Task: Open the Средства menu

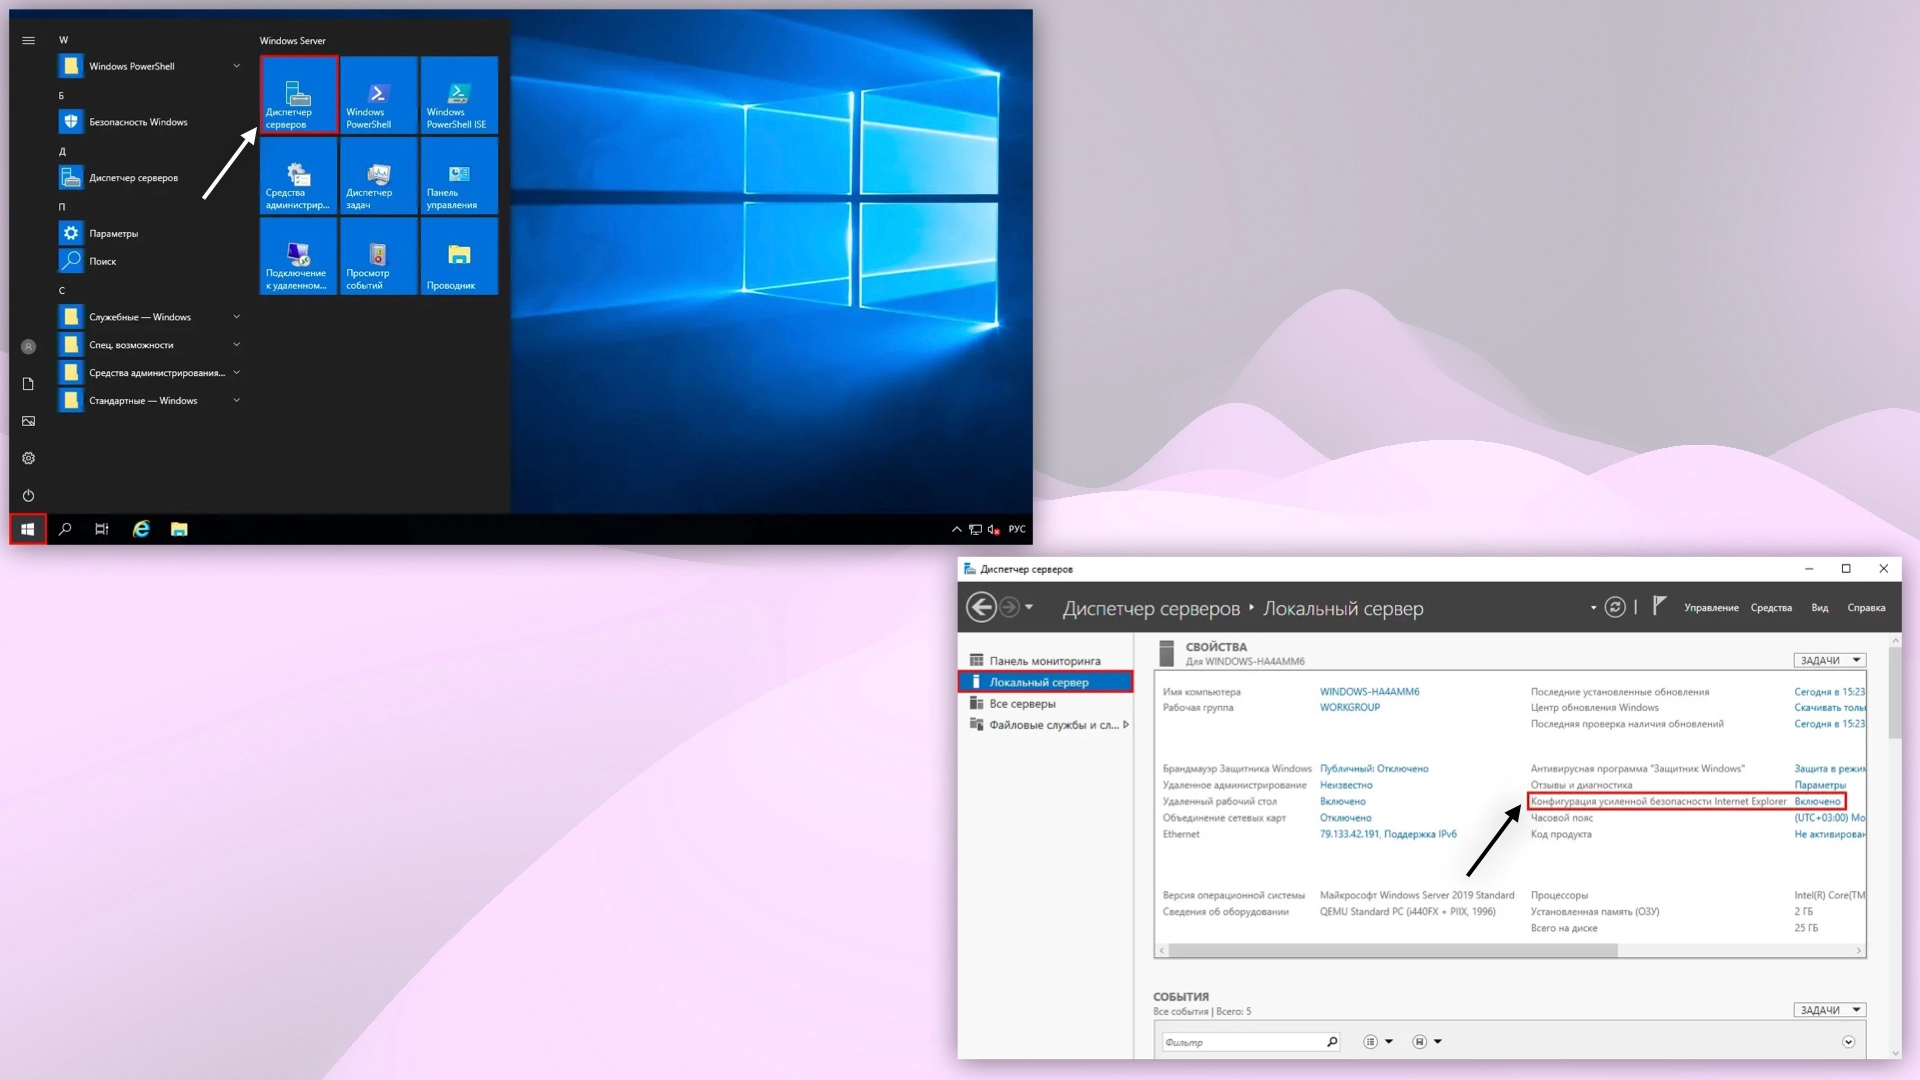Action: [x=1771, y=607]
